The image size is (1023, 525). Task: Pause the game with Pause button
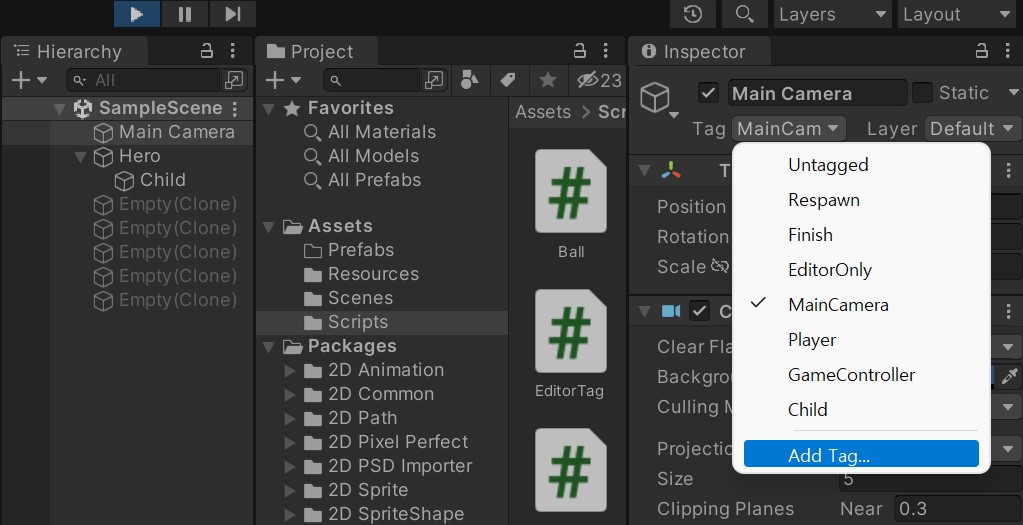185,14
